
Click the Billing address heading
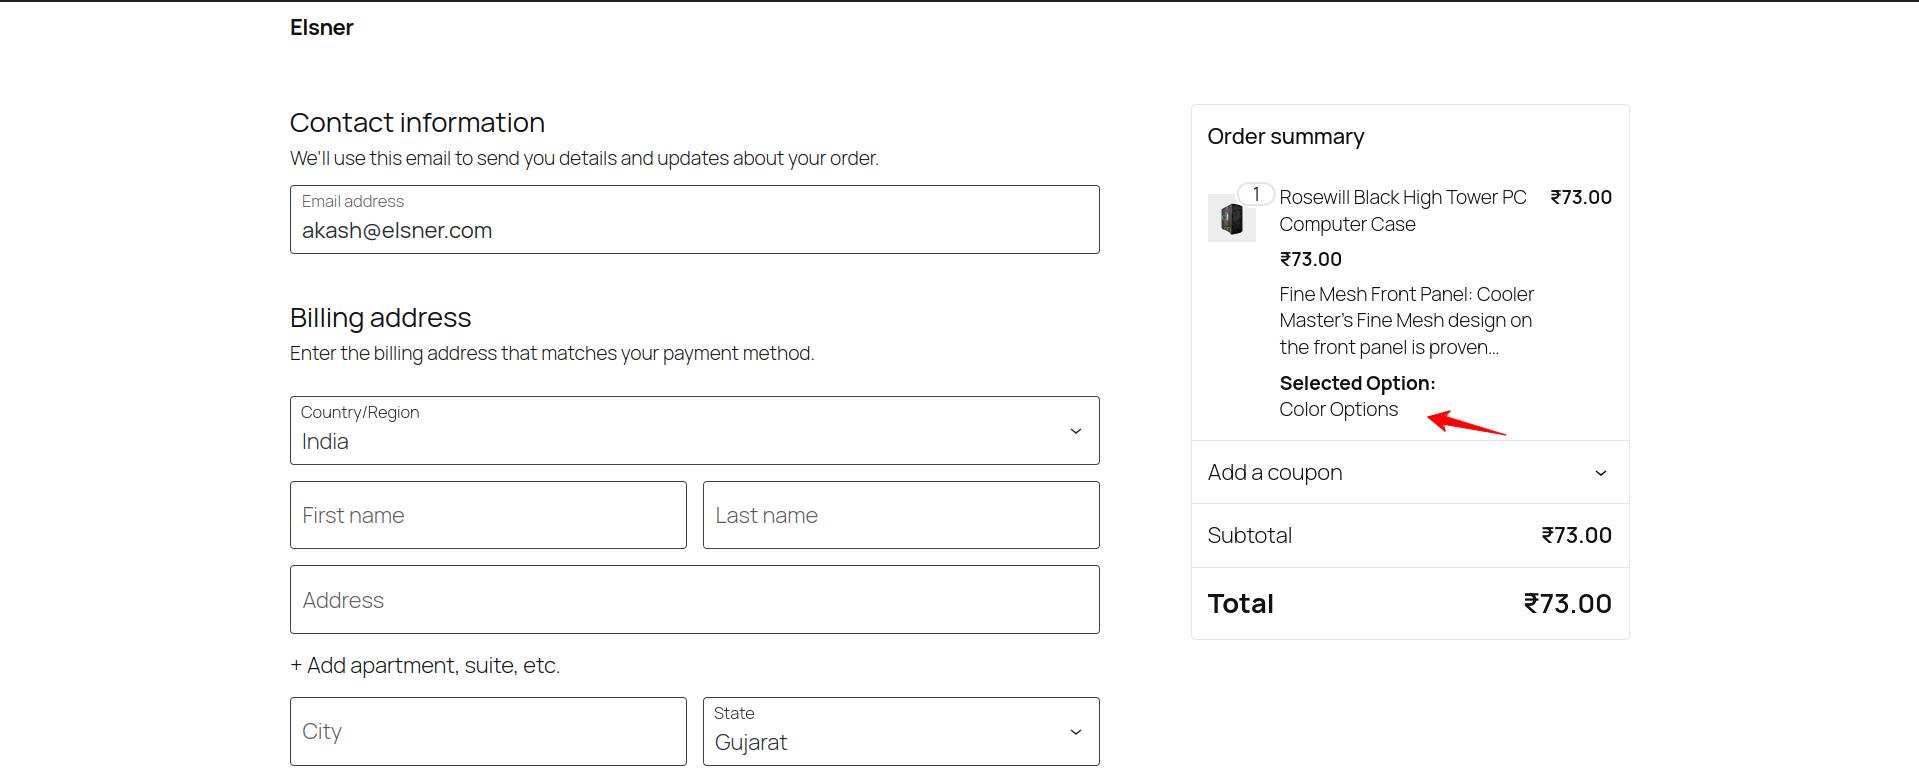(380, 318)
